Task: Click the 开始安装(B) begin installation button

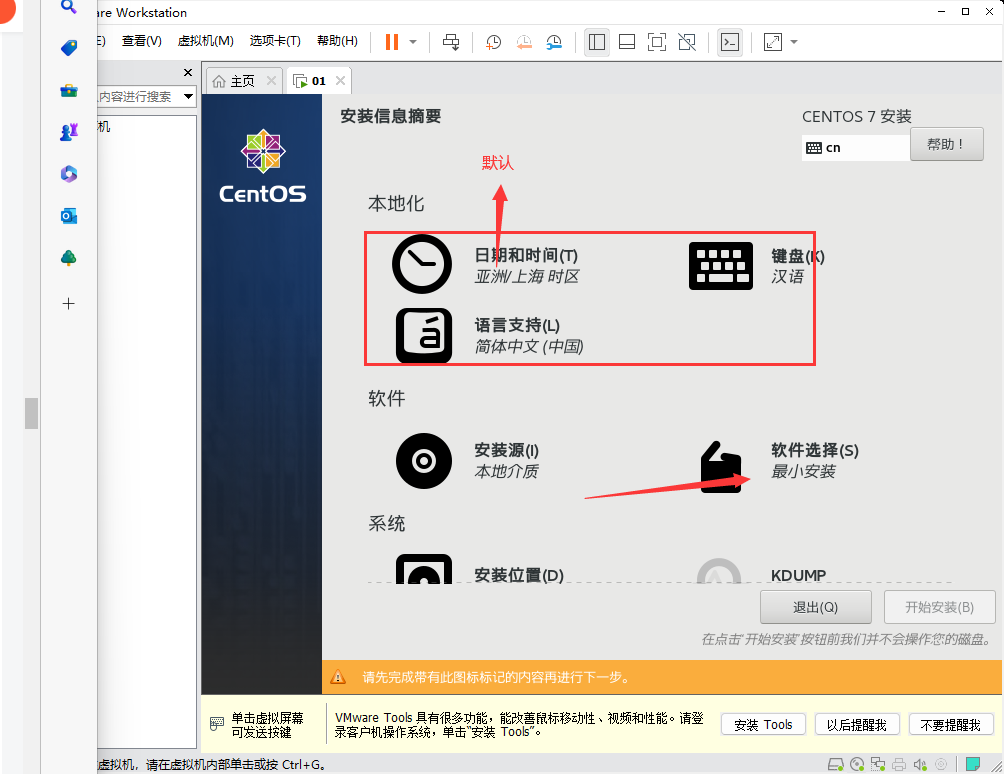Action: click(939, 607)
